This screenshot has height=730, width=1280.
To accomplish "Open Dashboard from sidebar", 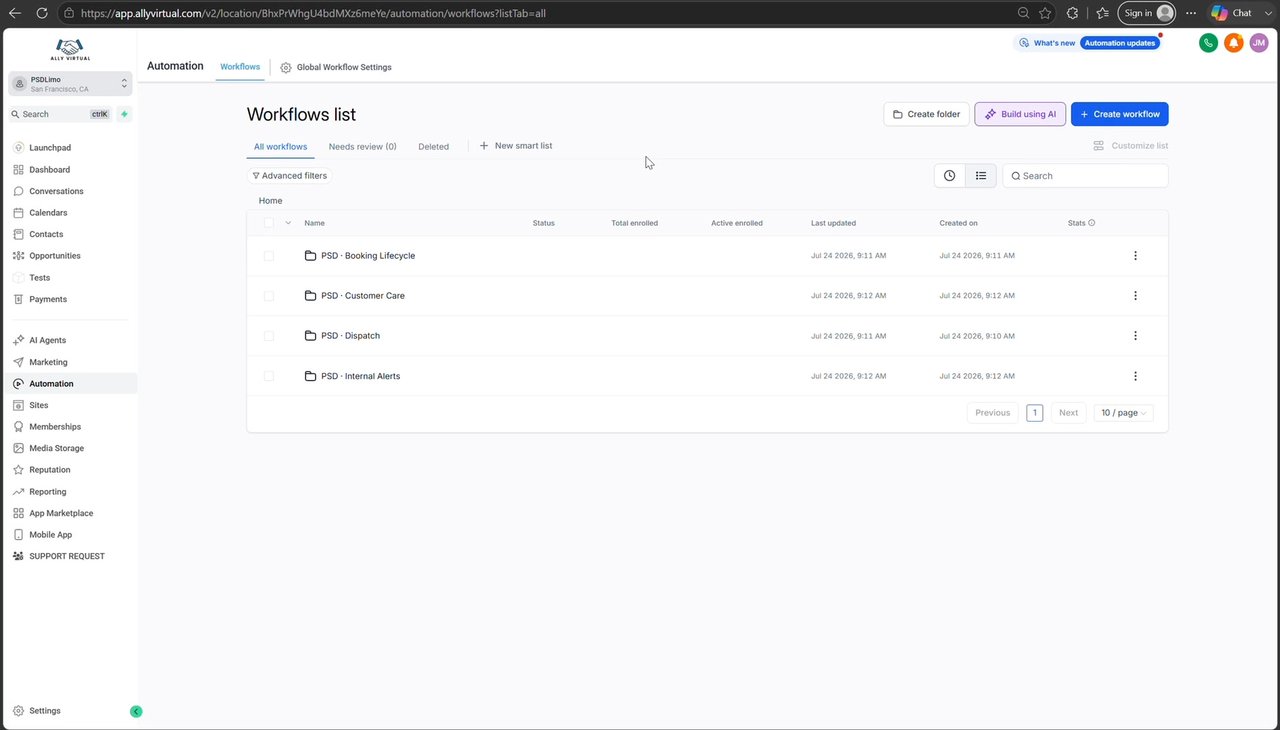I will [x=49, y=170].
